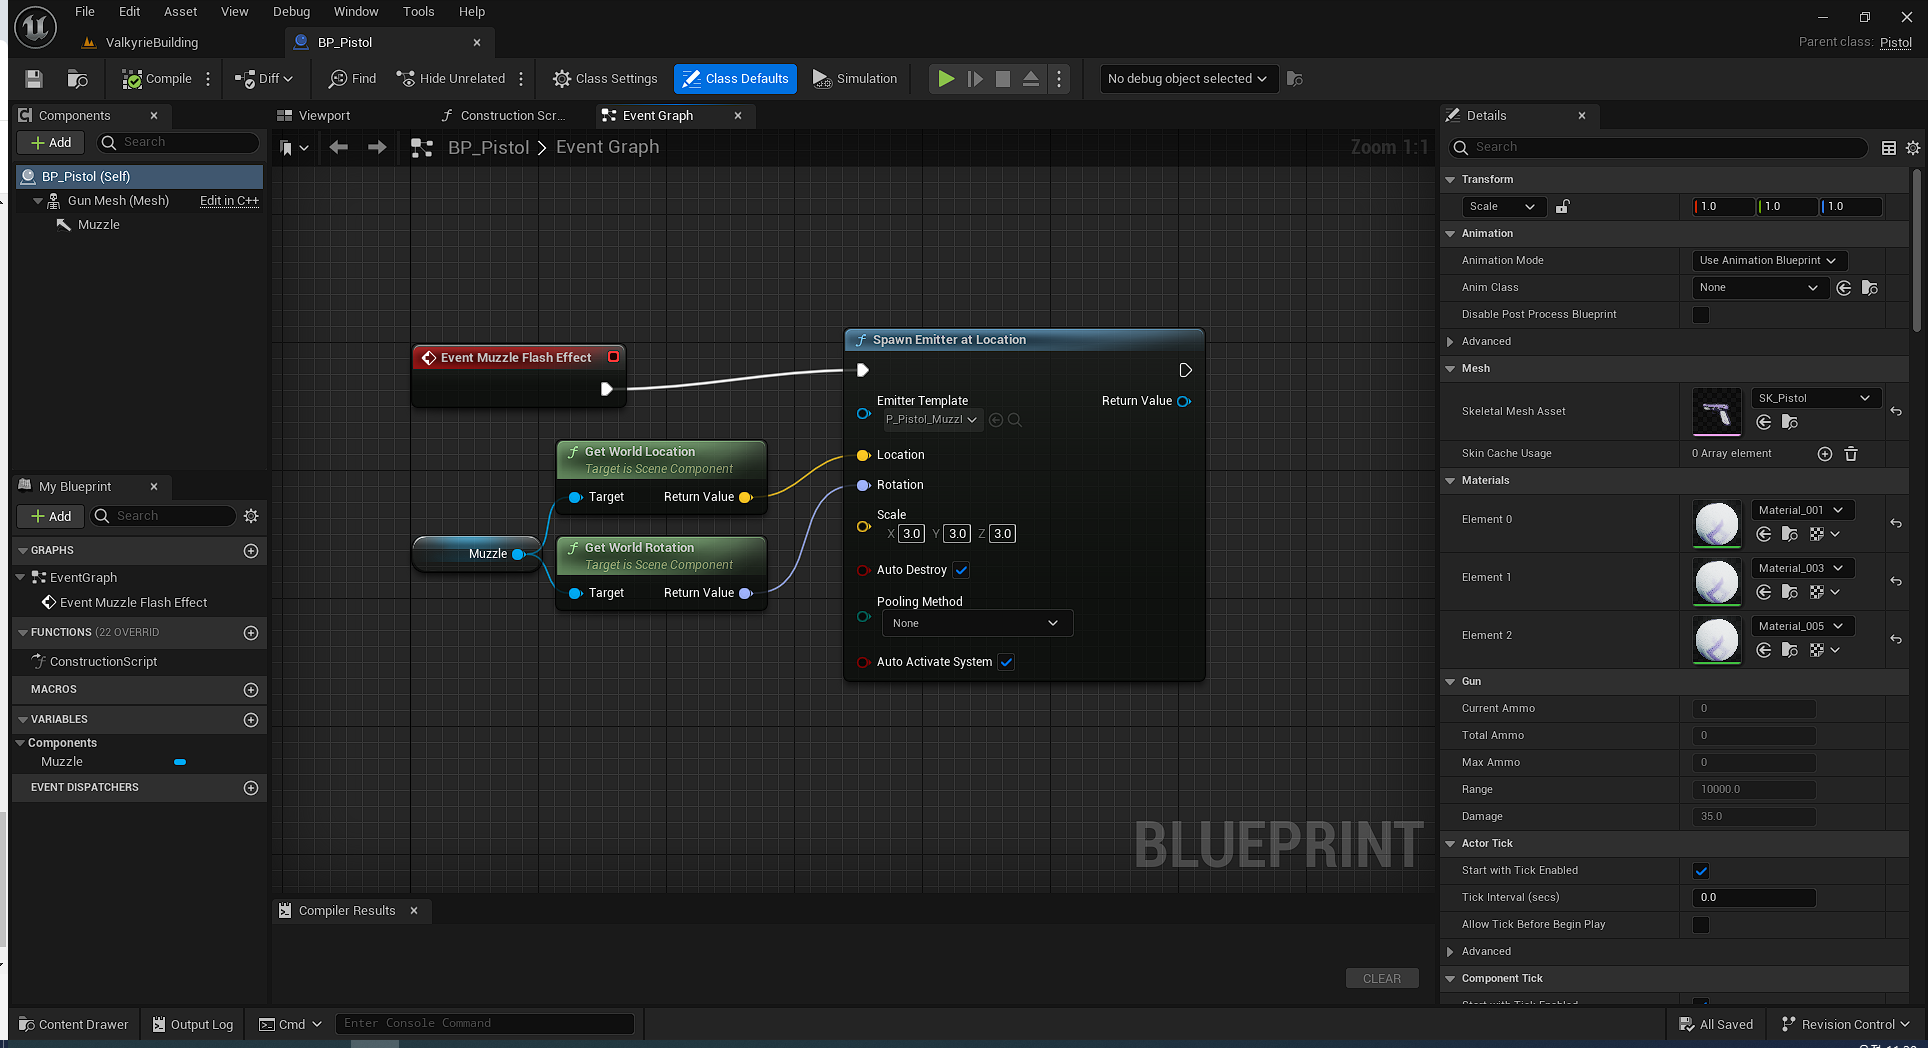
Task: Open Class Defaults
Action: pos(735,79)
